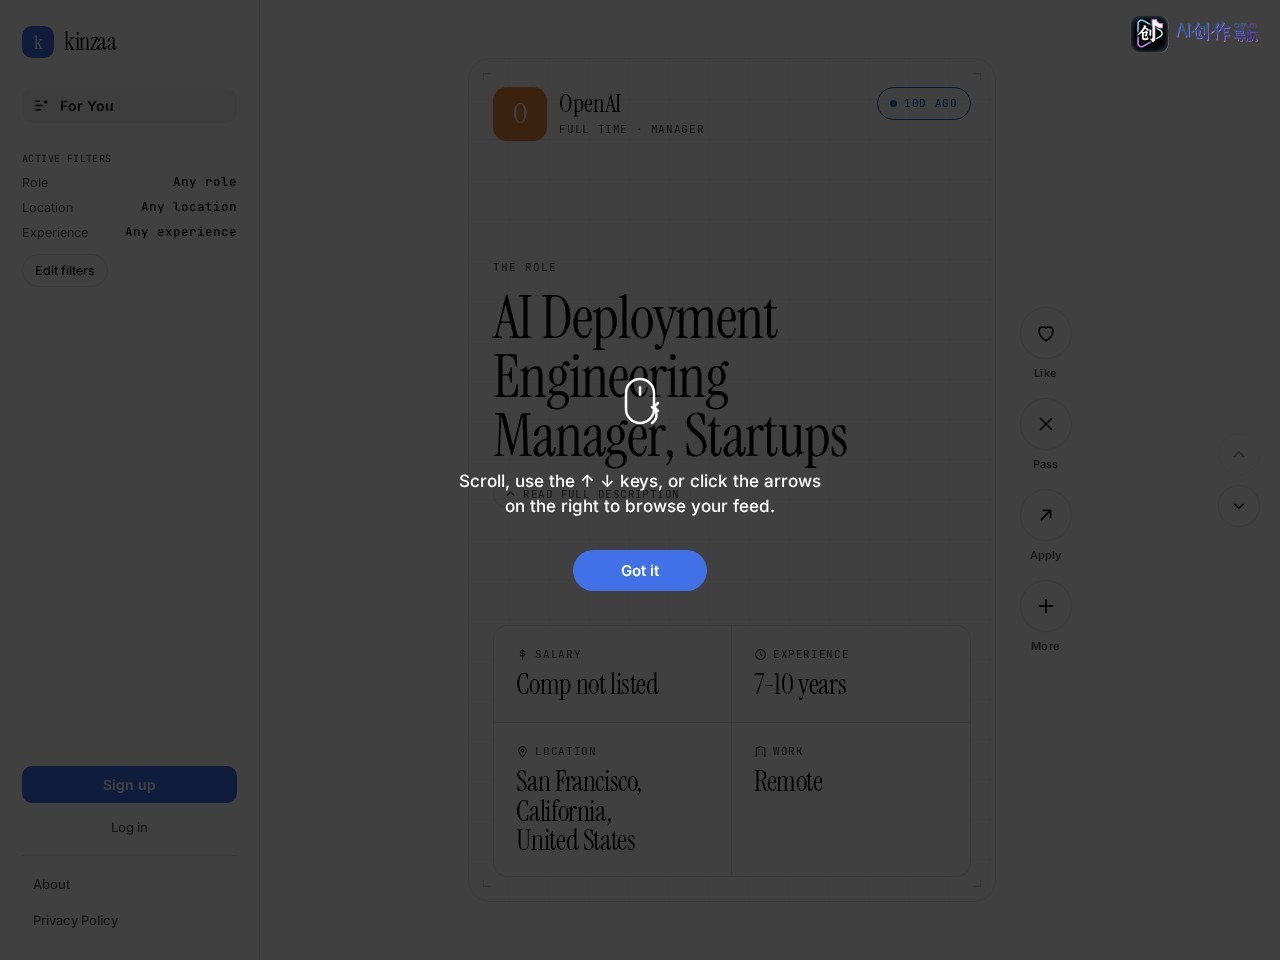This screenshot has width=1280, height=960.
Task: Like this job with the heart icon
Action: point(1045,334)
